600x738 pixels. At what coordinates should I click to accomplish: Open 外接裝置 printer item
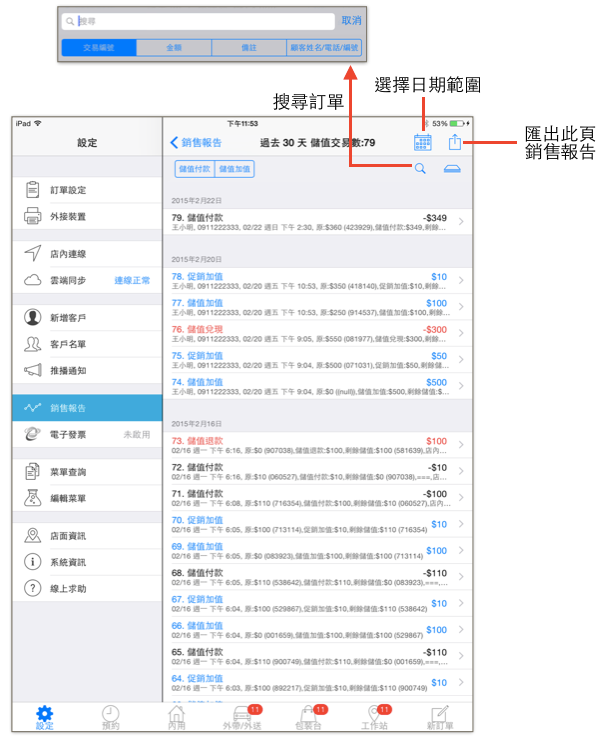tap(87, 216)
